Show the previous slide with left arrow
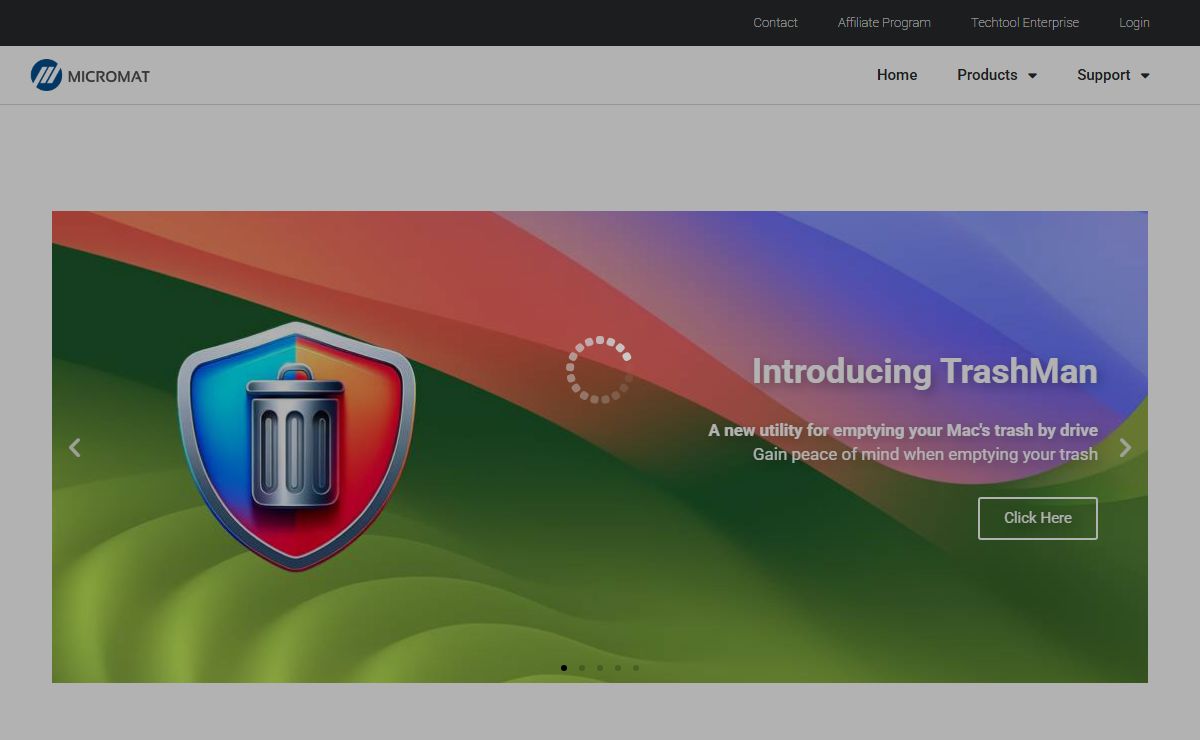This screenshot has width=1200, height=740. 74,448
